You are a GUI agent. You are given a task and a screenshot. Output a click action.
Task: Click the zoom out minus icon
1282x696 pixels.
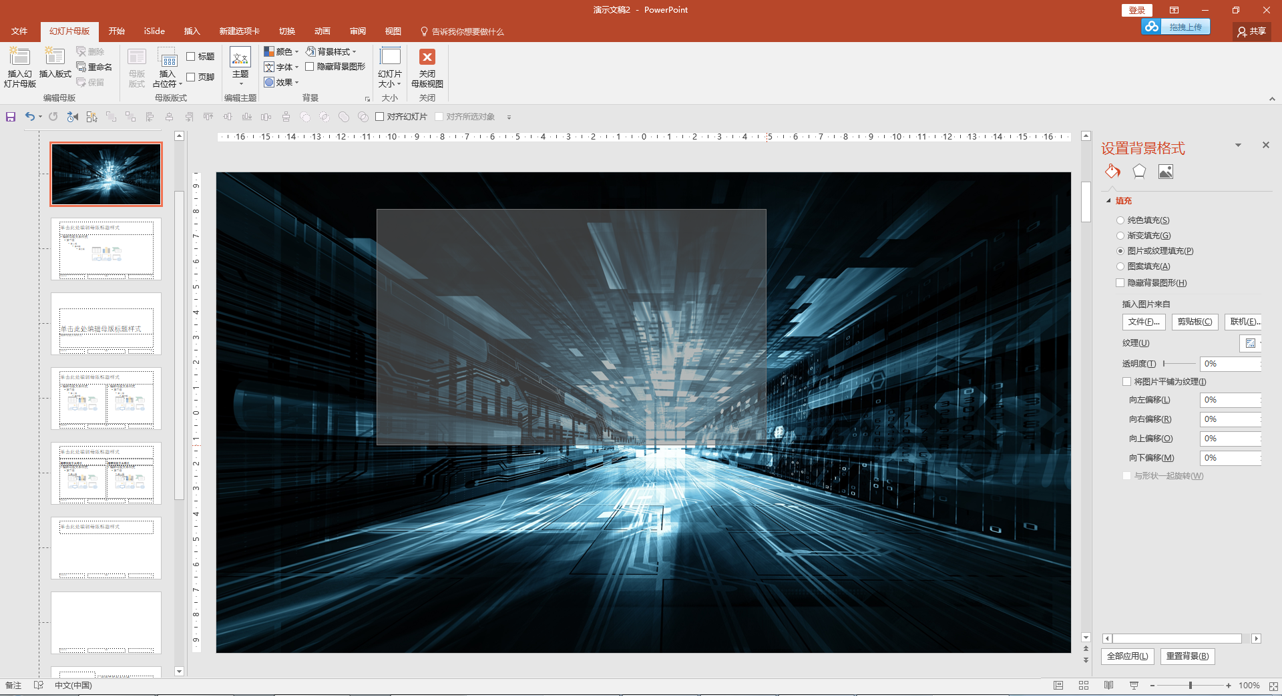(x=1153, y=686)
